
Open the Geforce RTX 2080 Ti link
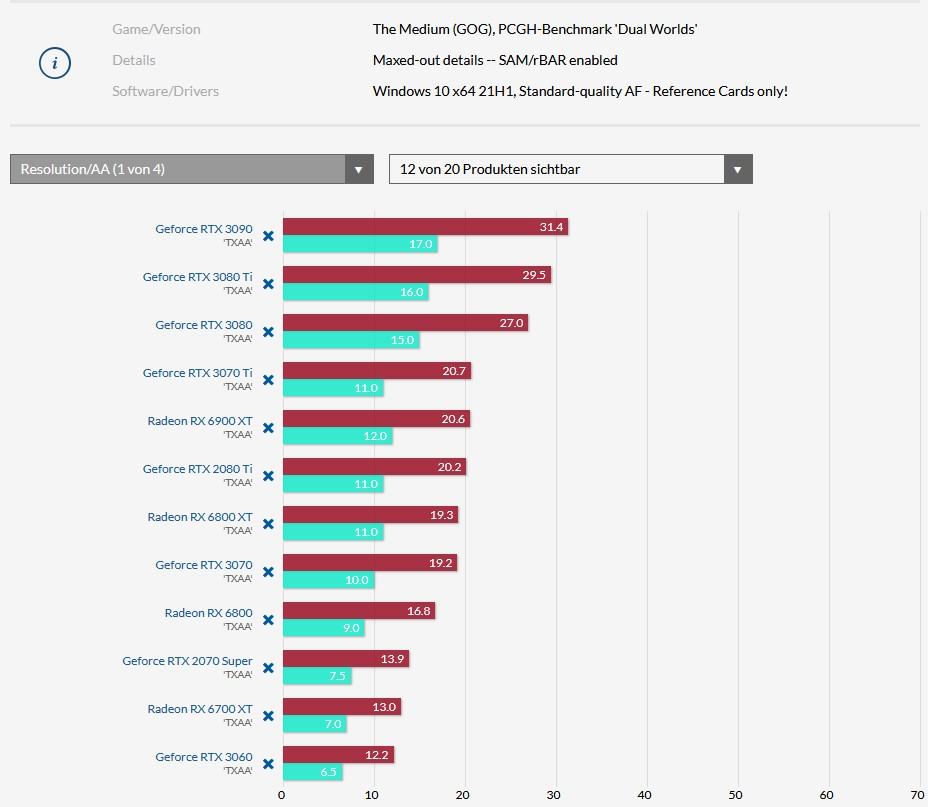(198, 469)
